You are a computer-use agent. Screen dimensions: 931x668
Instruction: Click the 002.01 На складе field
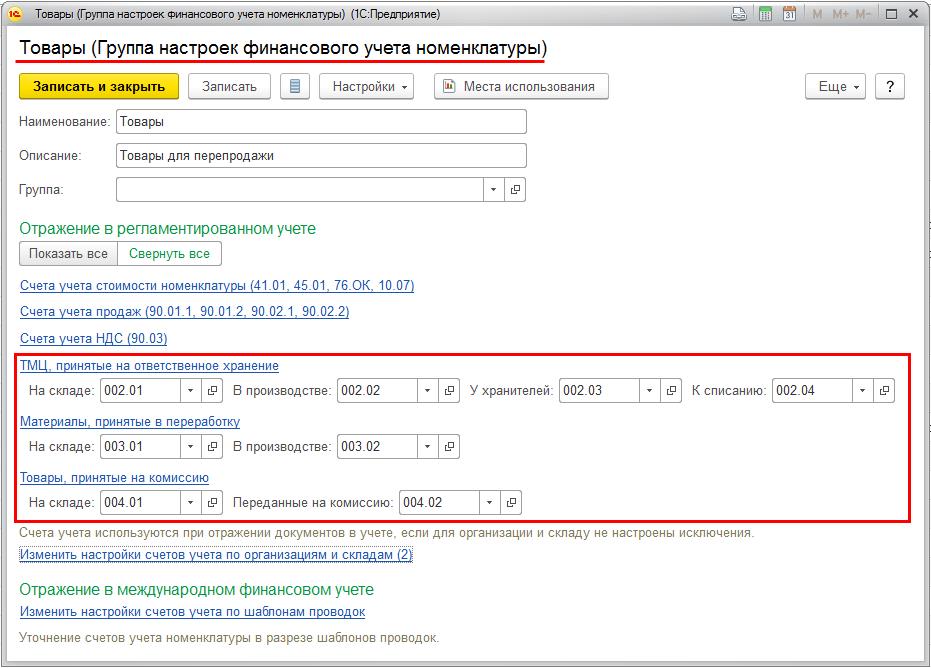(140, 390)
